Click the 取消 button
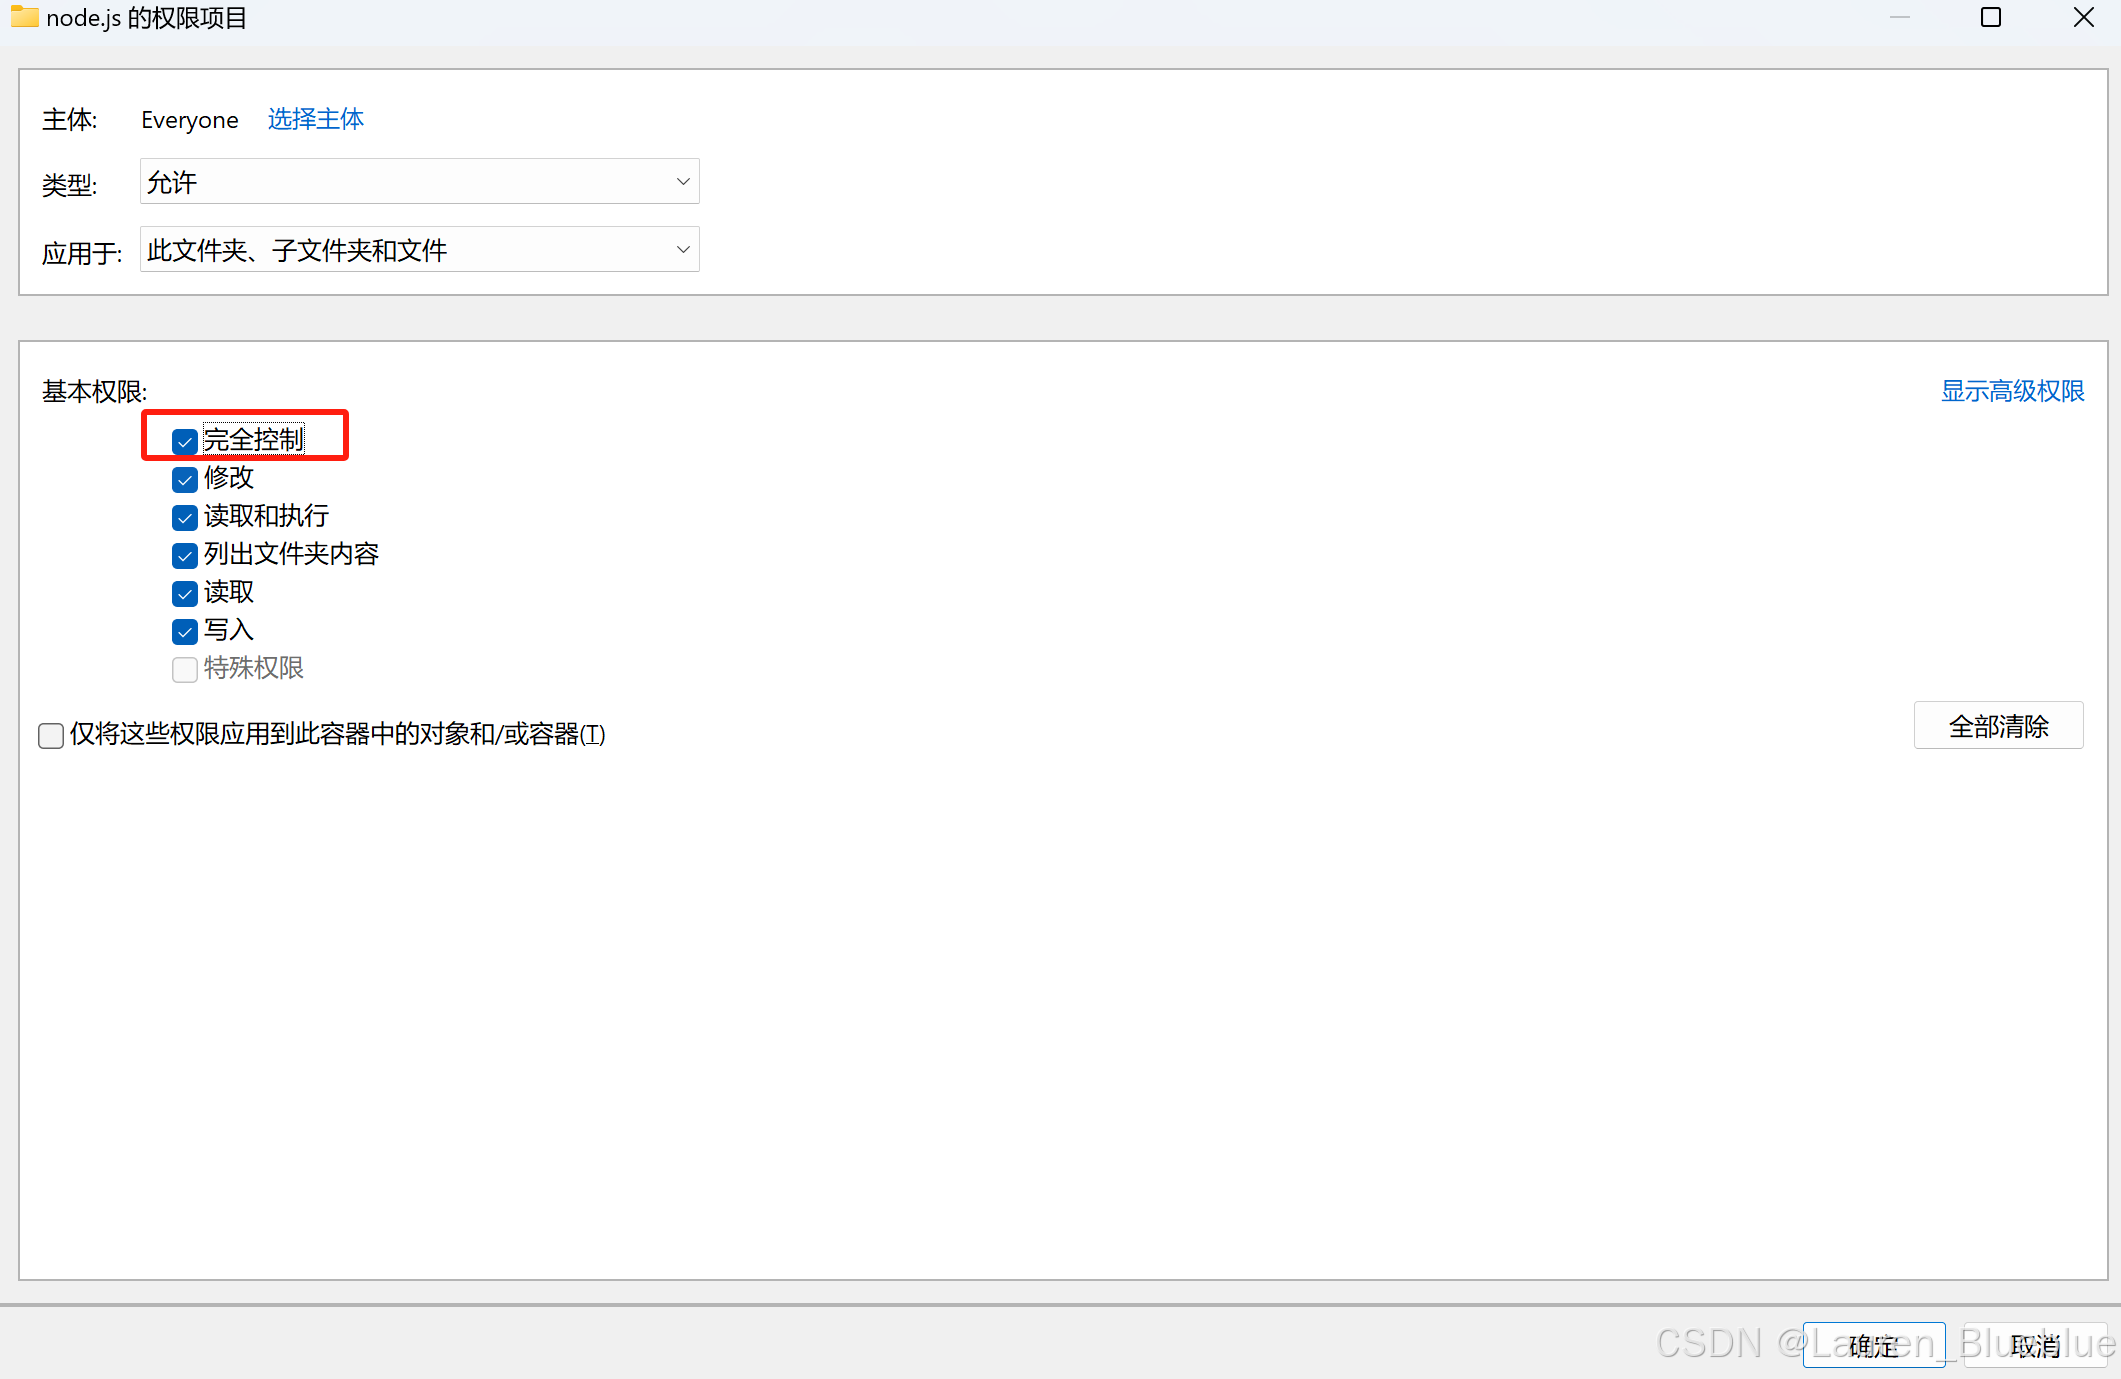2121x1379 pixels. tap(2036, 1345)
